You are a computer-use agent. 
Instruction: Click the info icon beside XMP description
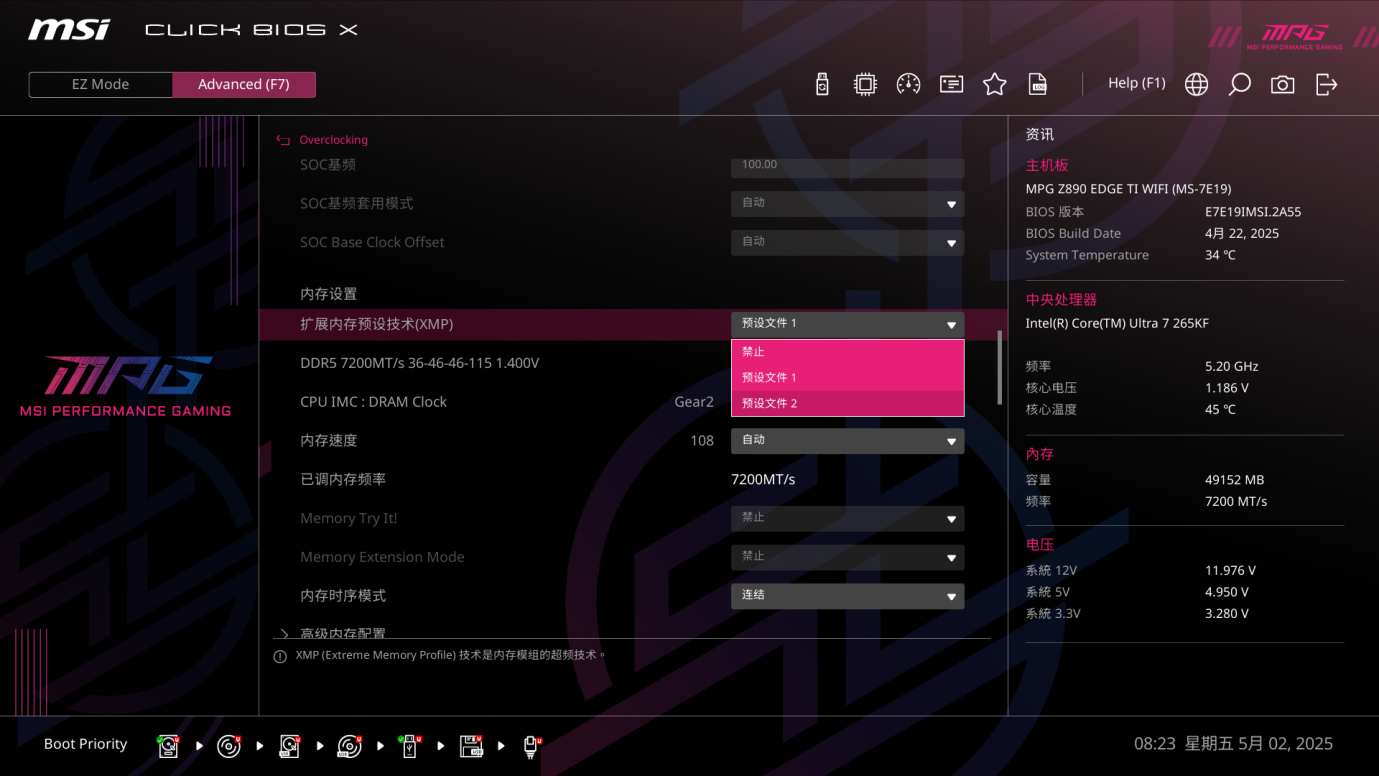coord(280,657)
